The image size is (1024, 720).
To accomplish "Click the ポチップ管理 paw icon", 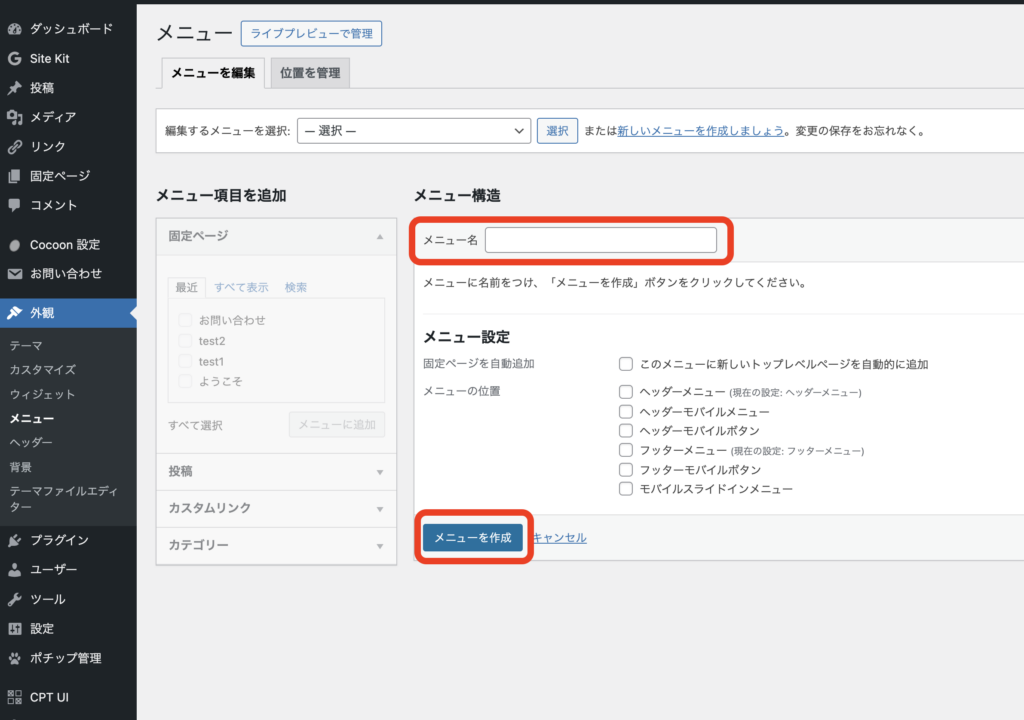I will [14, 658].
